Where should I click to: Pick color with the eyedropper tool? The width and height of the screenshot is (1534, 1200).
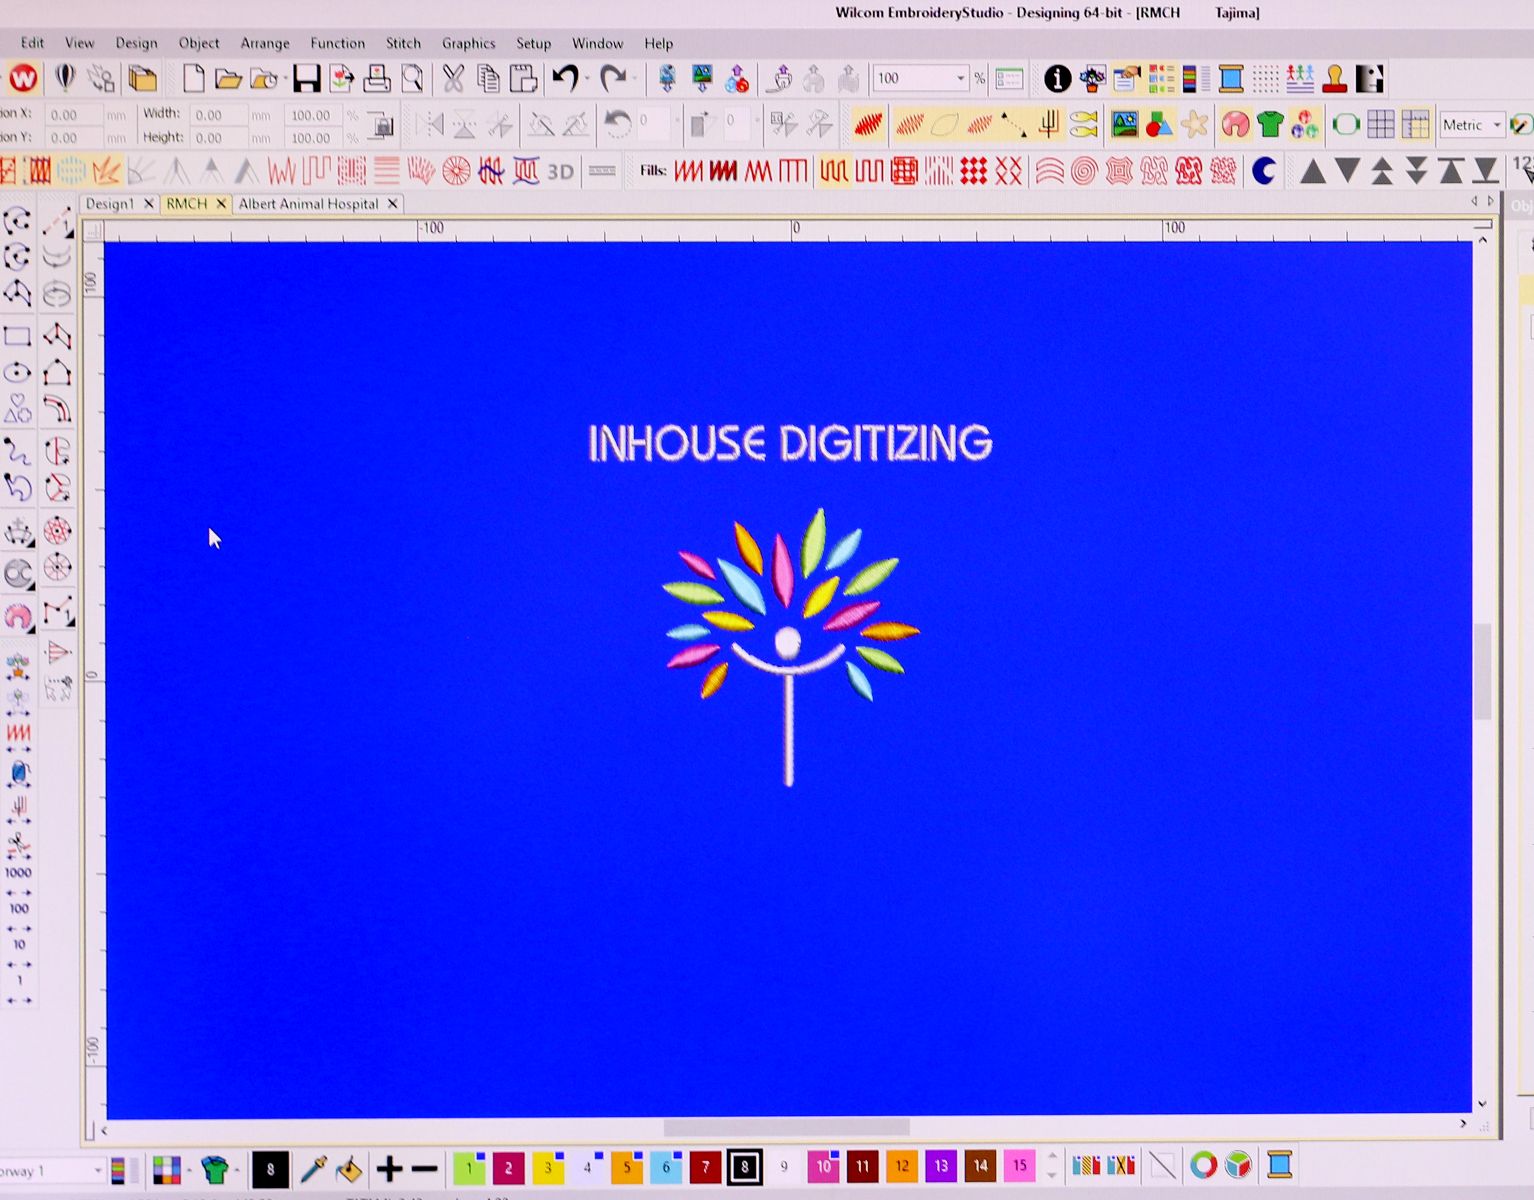314,1167
